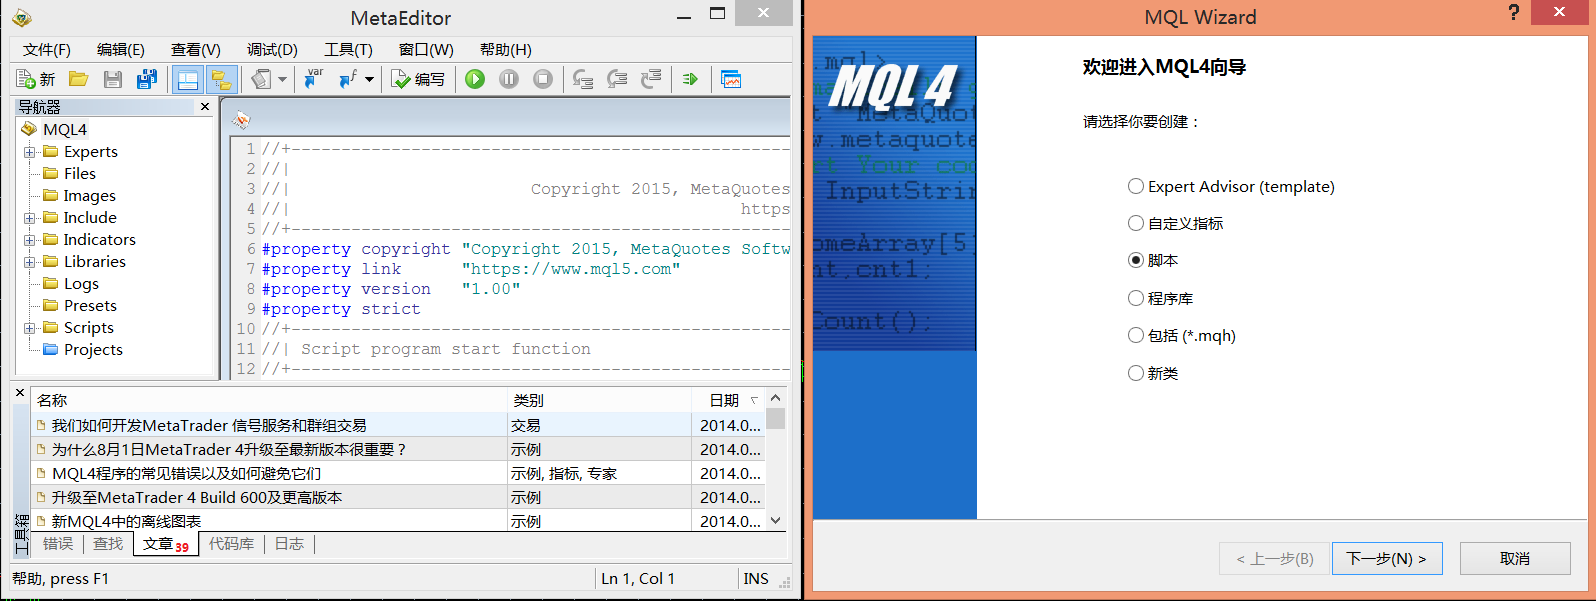
Task: Choose the 程序库 radio option
Action: (x=1136, y=298)
